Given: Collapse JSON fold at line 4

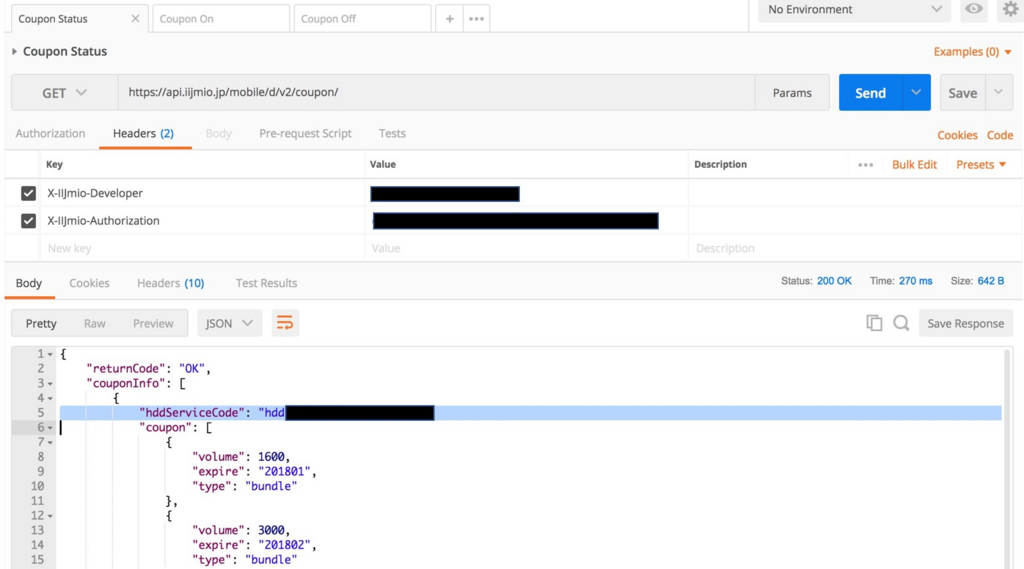Looking at the screenshot, I should pos(50,398).
